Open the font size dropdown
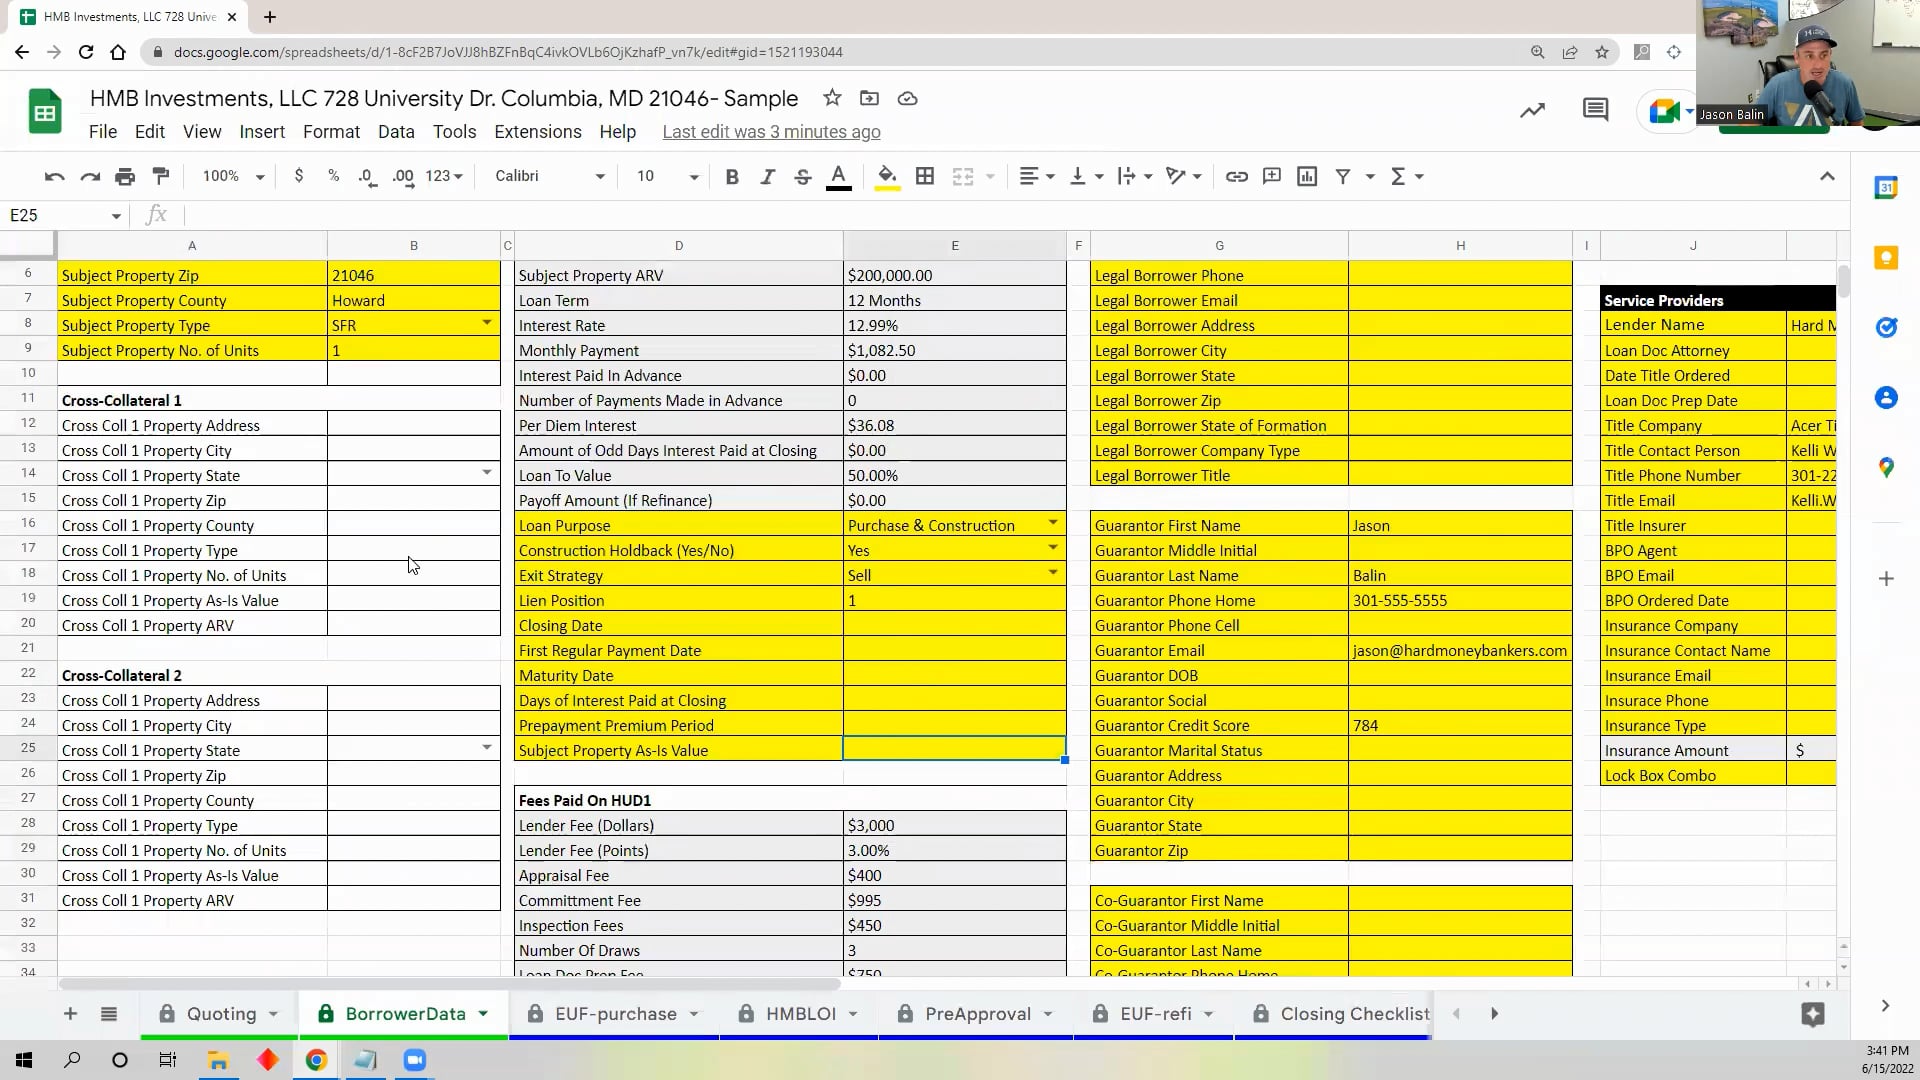The width and height of the screenshot is (1920, 1080). (667, 176)
